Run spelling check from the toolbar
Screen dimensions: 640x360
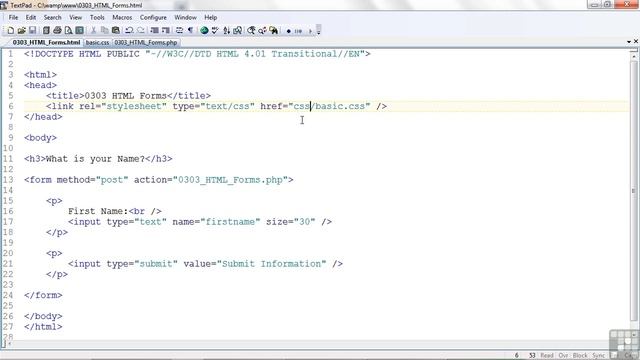[215, 31]
